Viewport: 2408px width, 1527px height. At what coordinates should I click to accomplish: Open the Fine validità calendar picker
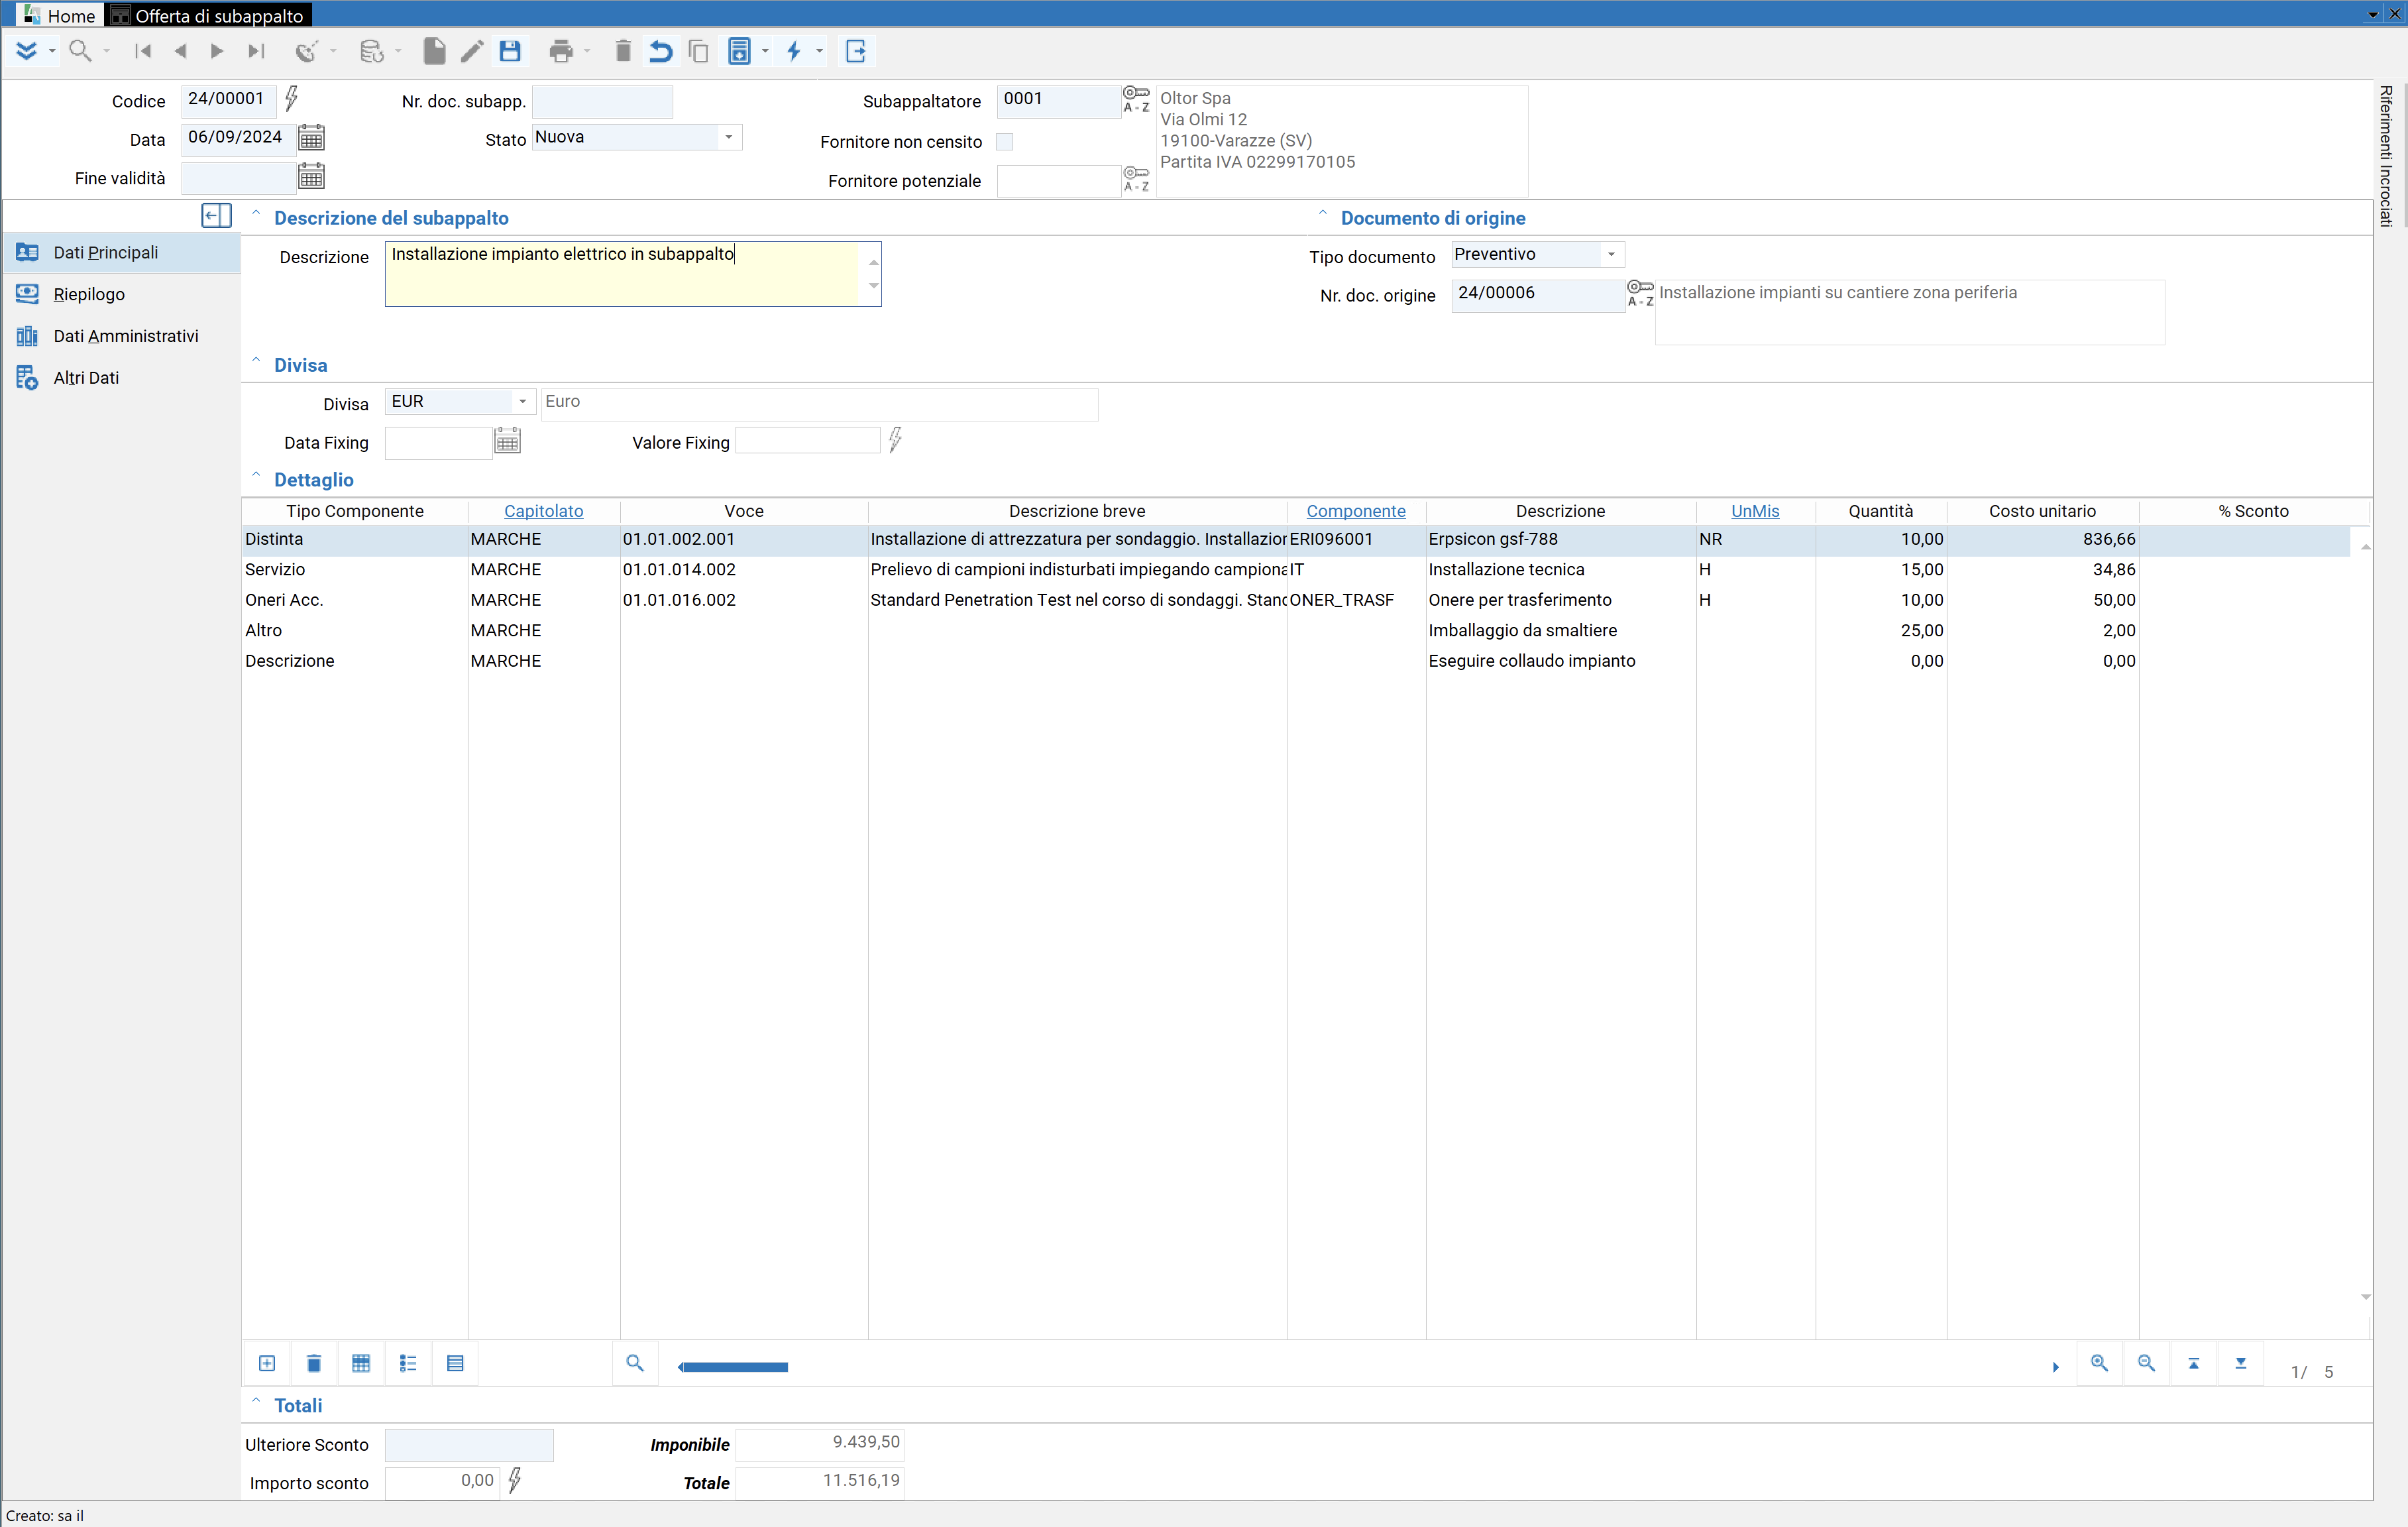pos(311,177)
